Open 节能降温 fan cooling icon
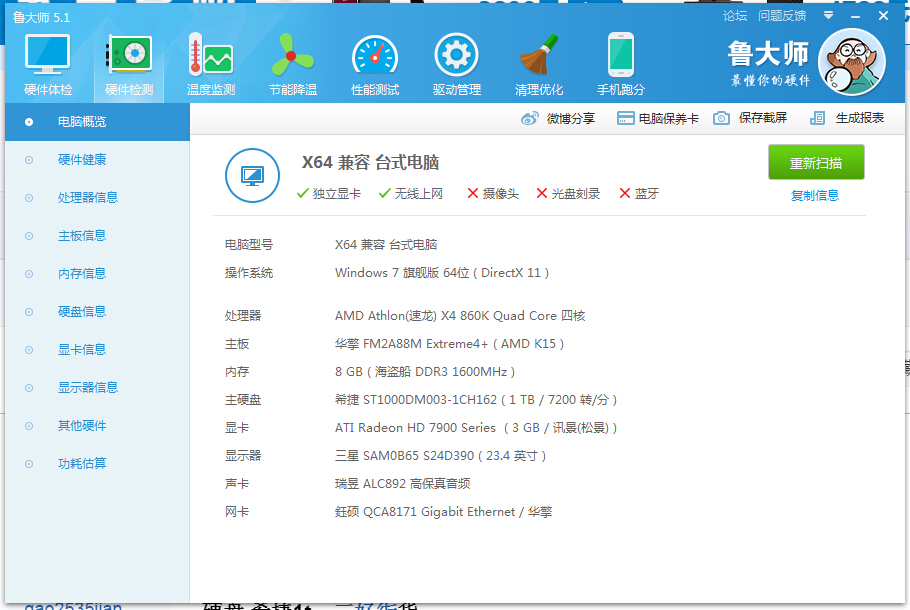This screenshot has height=610, width=910. coord(292,55)
